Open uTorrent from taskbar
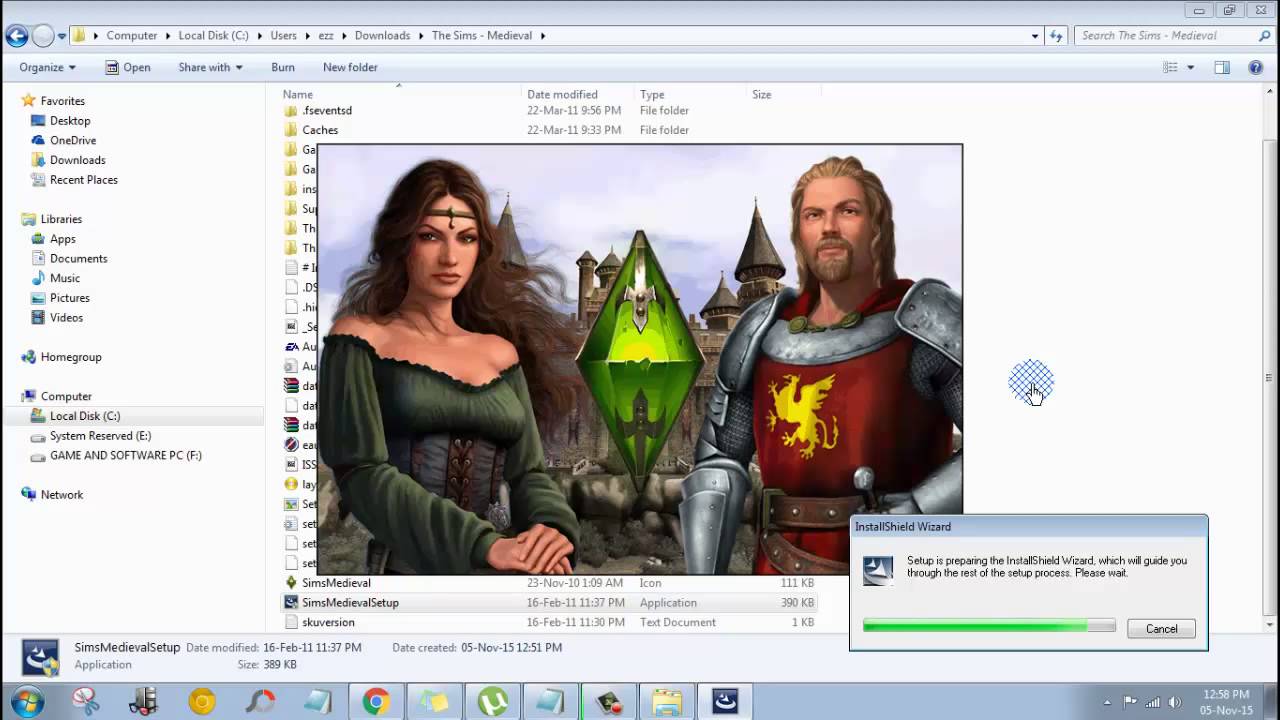Screen dimensions: 1280x720 coord(493,702)
